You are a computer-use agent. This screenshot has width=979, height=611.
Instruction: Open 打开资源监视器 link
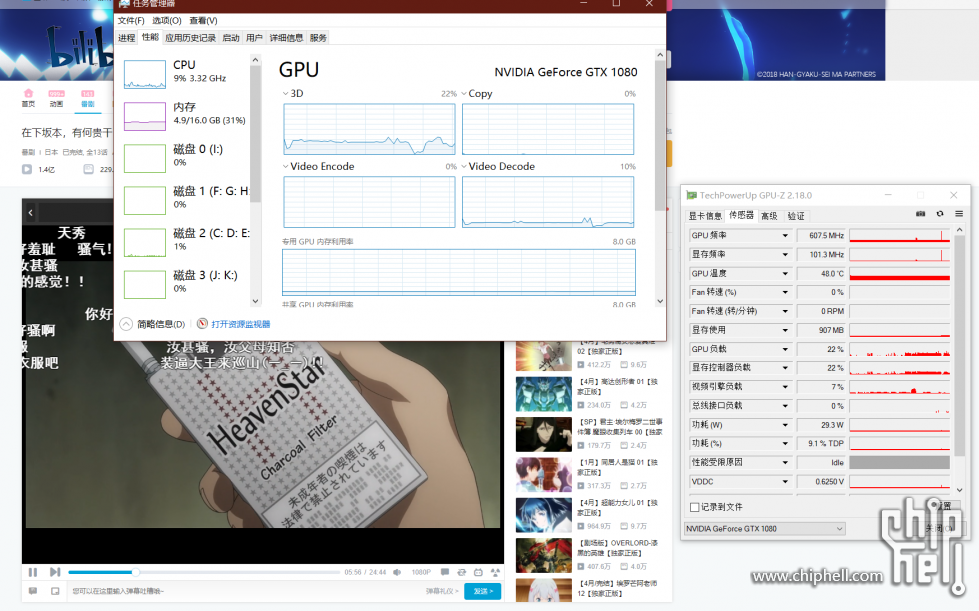pos(234,324)
